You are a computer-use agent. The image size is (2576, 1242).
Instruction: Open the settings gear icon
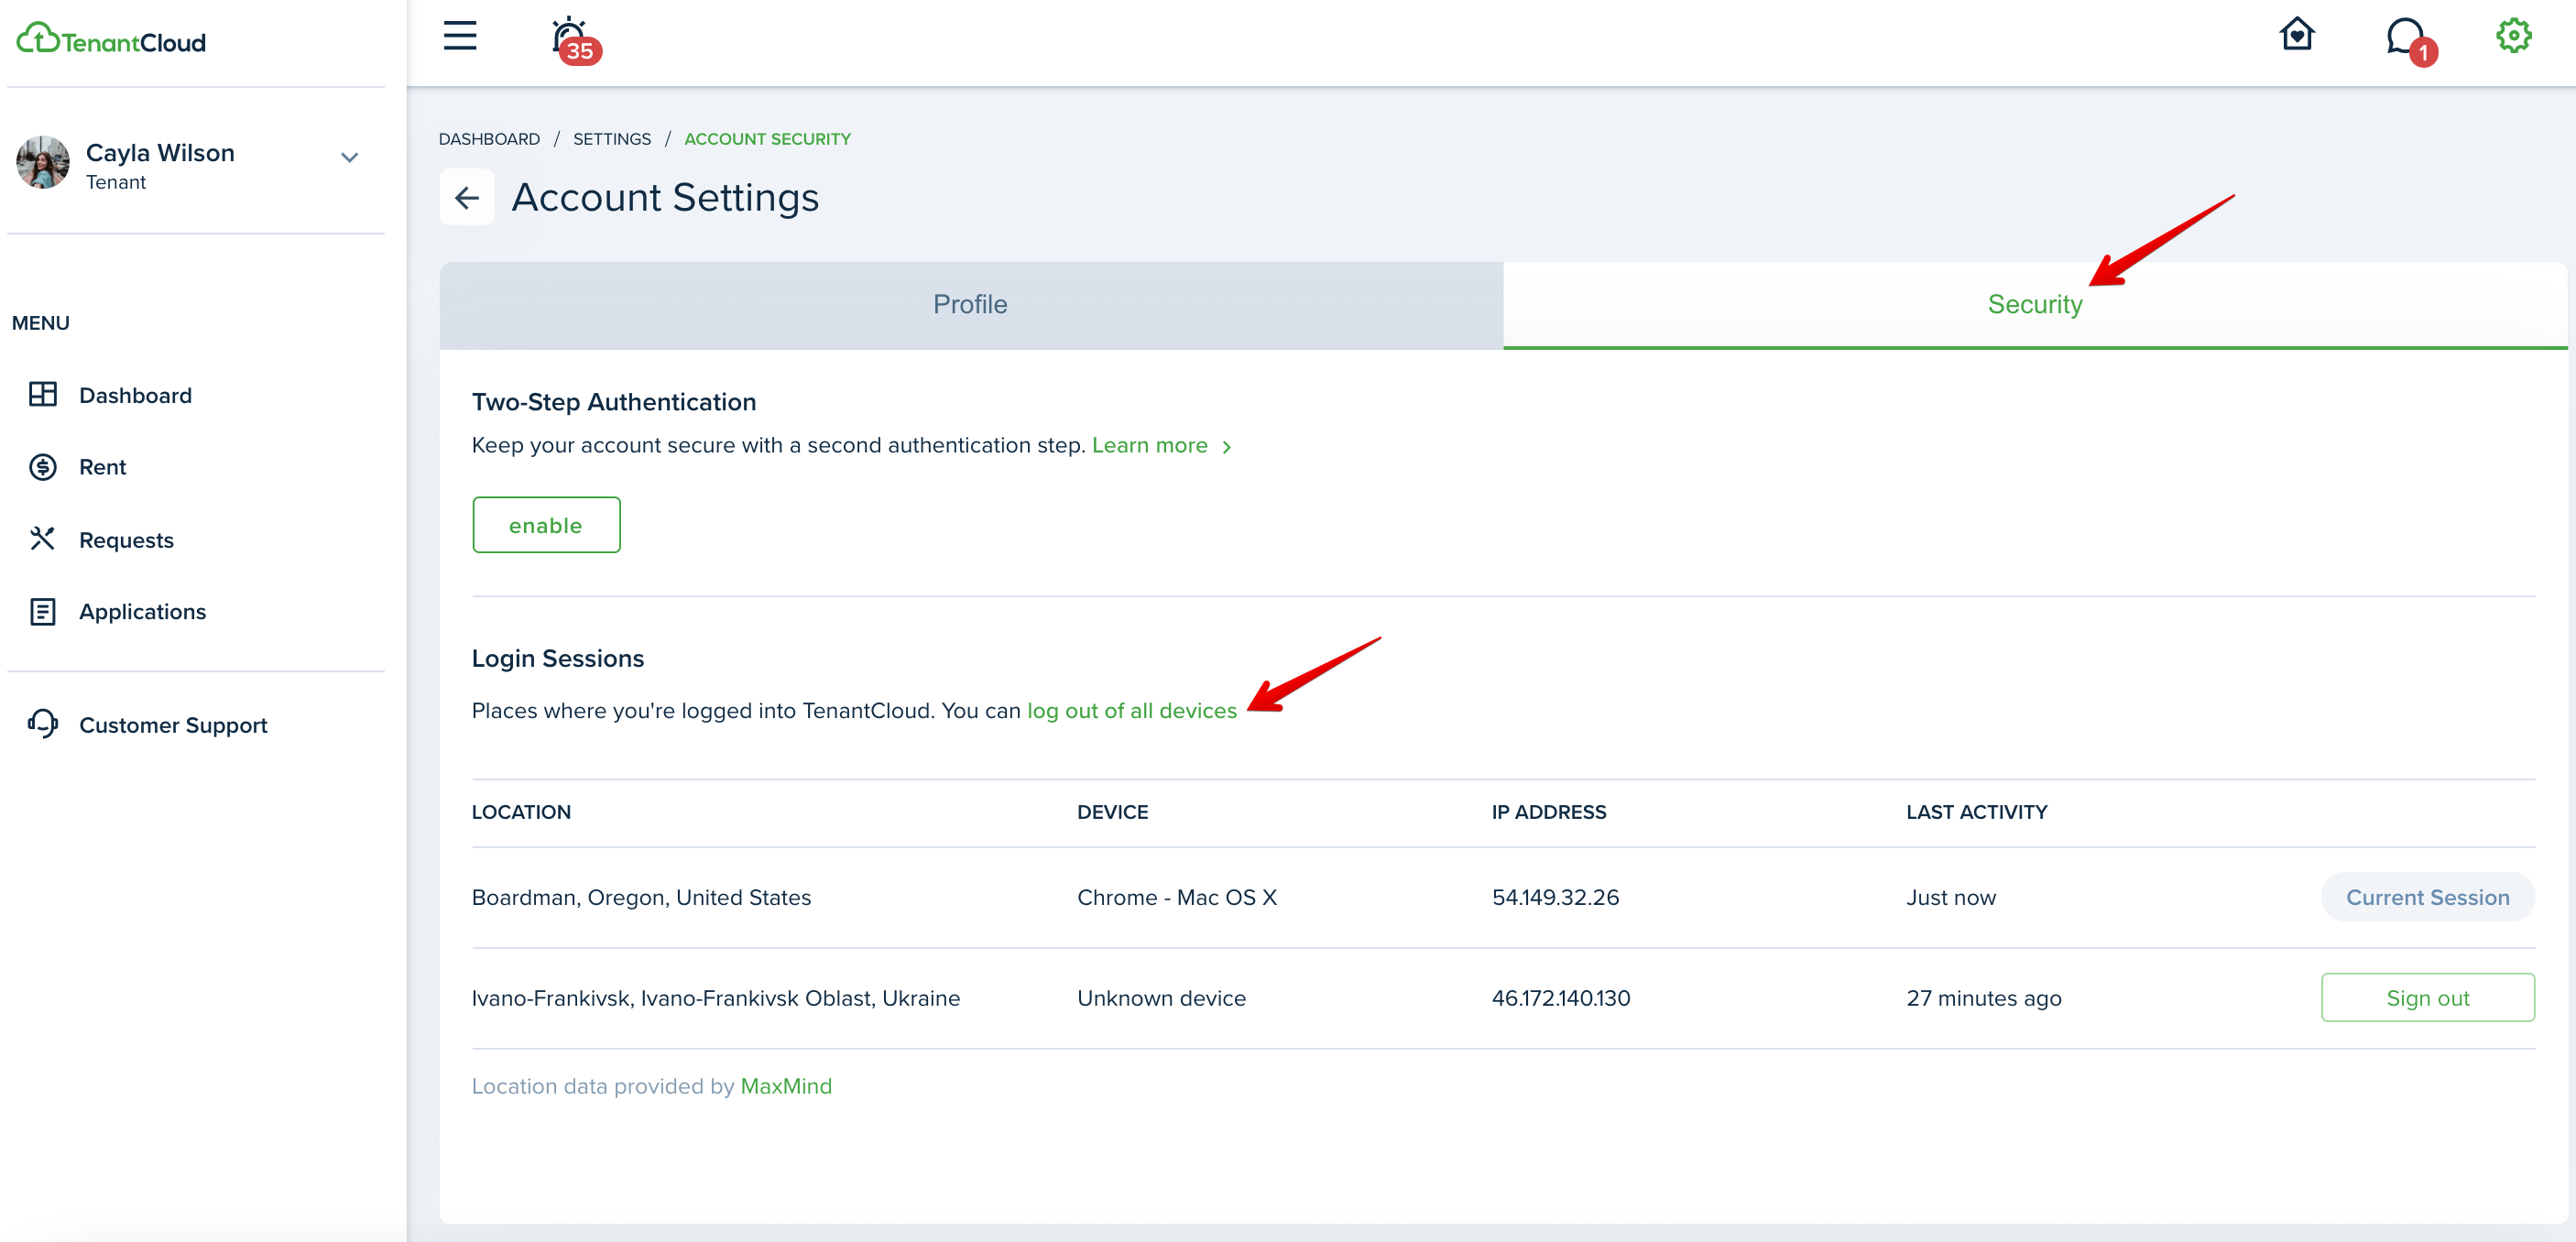click(x=2513, y=36)
